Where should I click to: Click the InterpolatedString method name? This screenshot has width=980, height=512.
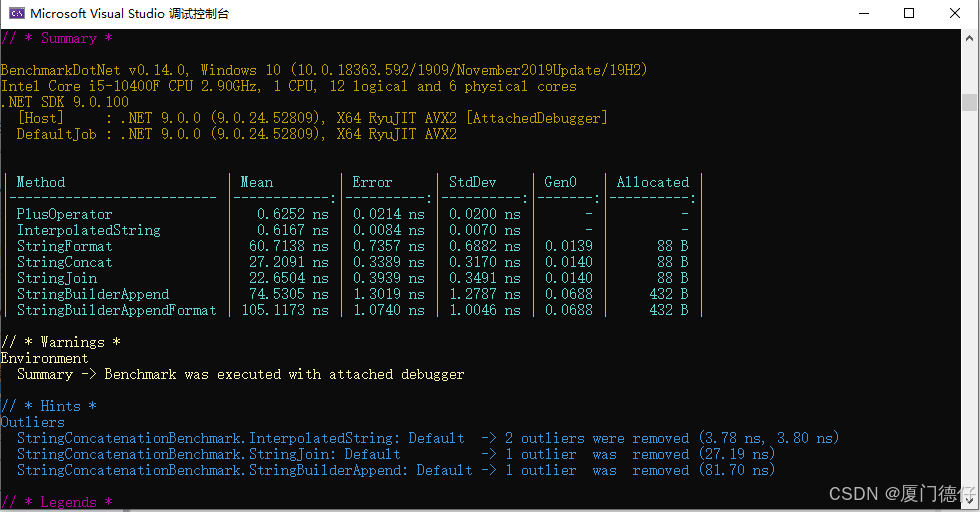coord(88,230)
